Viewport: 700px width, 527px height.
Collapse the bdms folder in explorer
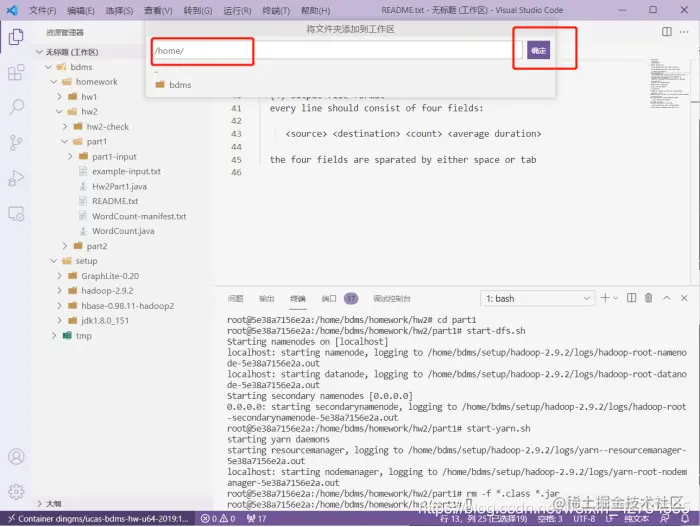[48, 67]
